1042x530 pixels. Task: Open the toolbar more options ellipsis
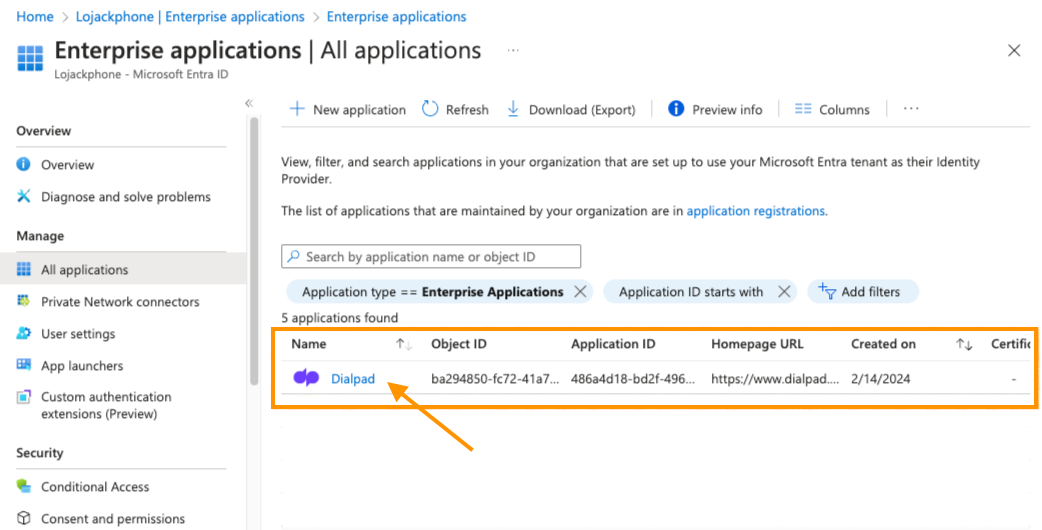coord(911,109)
